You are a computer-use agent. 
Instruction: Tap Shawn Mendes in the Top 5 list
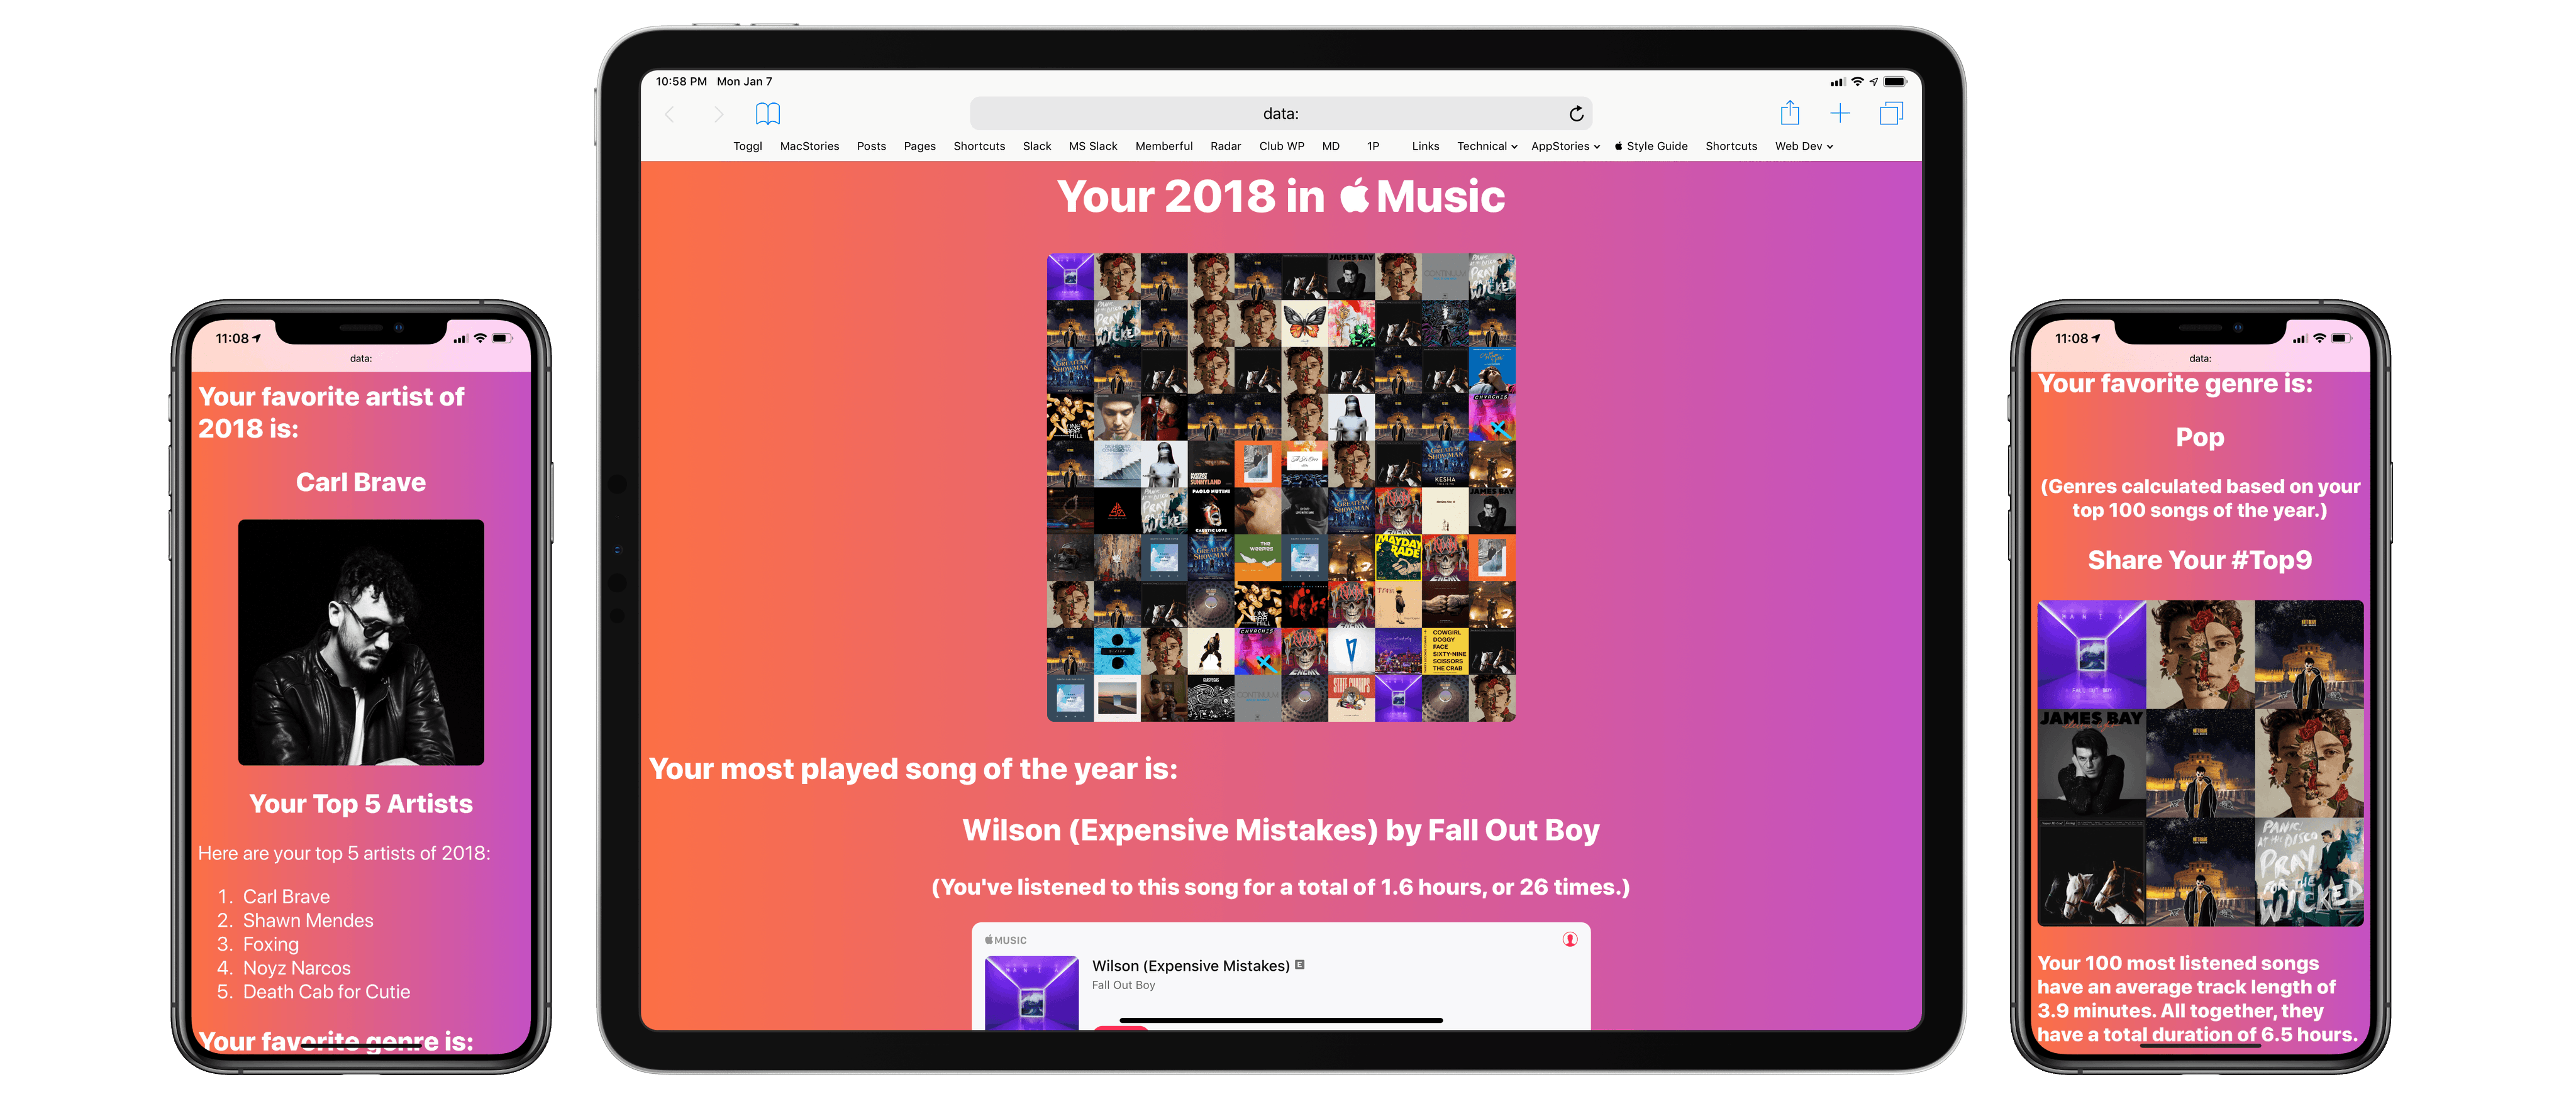click(x=308, y=920)
